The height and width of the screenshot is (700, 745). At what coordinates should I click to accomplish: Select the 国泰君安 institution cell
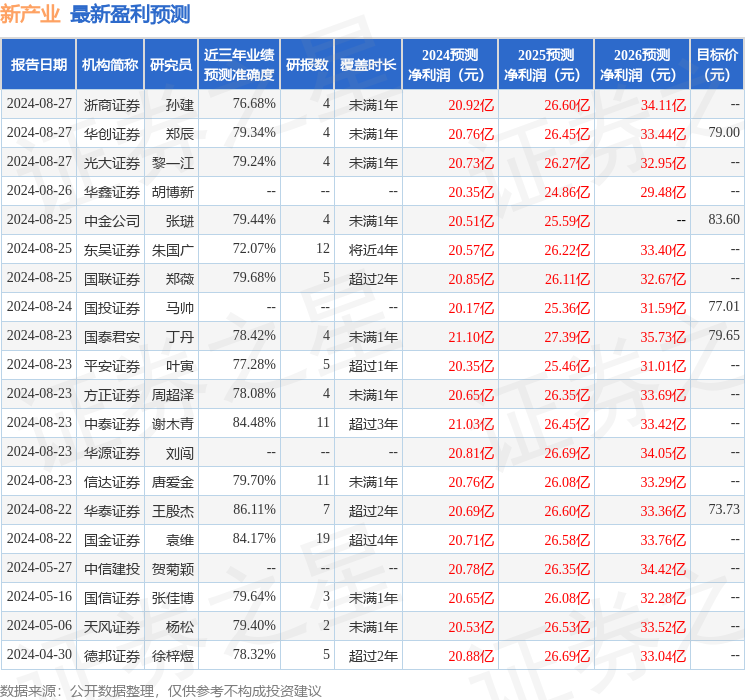tap(112, 337)
